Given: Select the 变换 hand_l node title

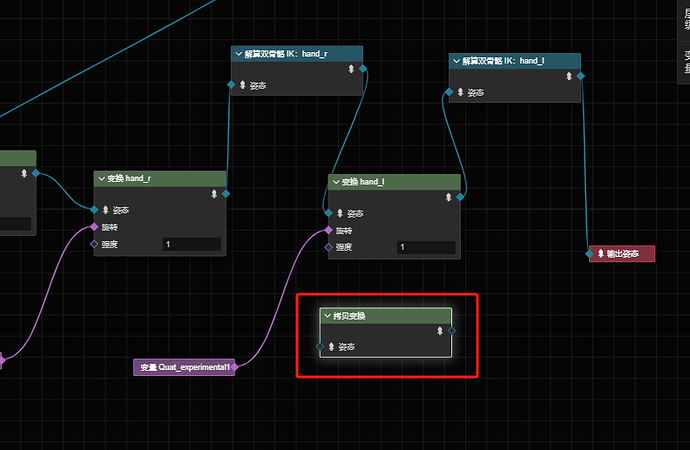Looking at the screenshot, I should tap(363, 182).
